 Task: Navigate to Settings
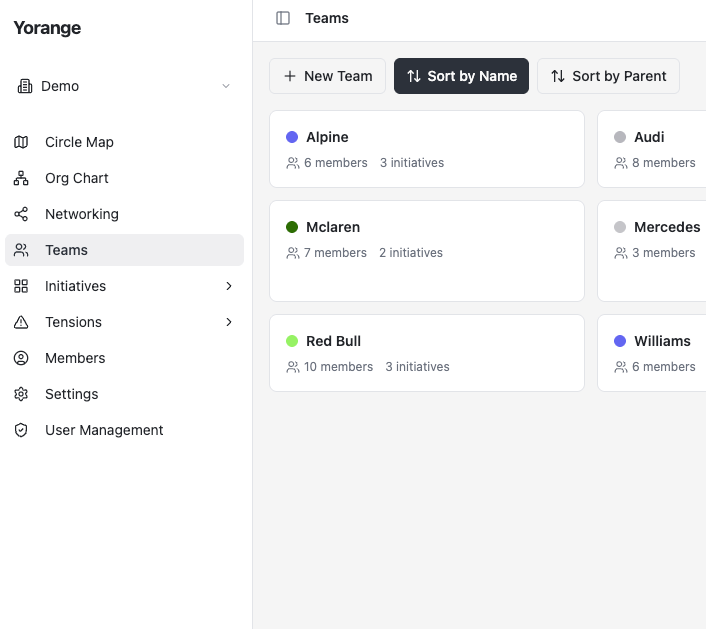point(124,394)
